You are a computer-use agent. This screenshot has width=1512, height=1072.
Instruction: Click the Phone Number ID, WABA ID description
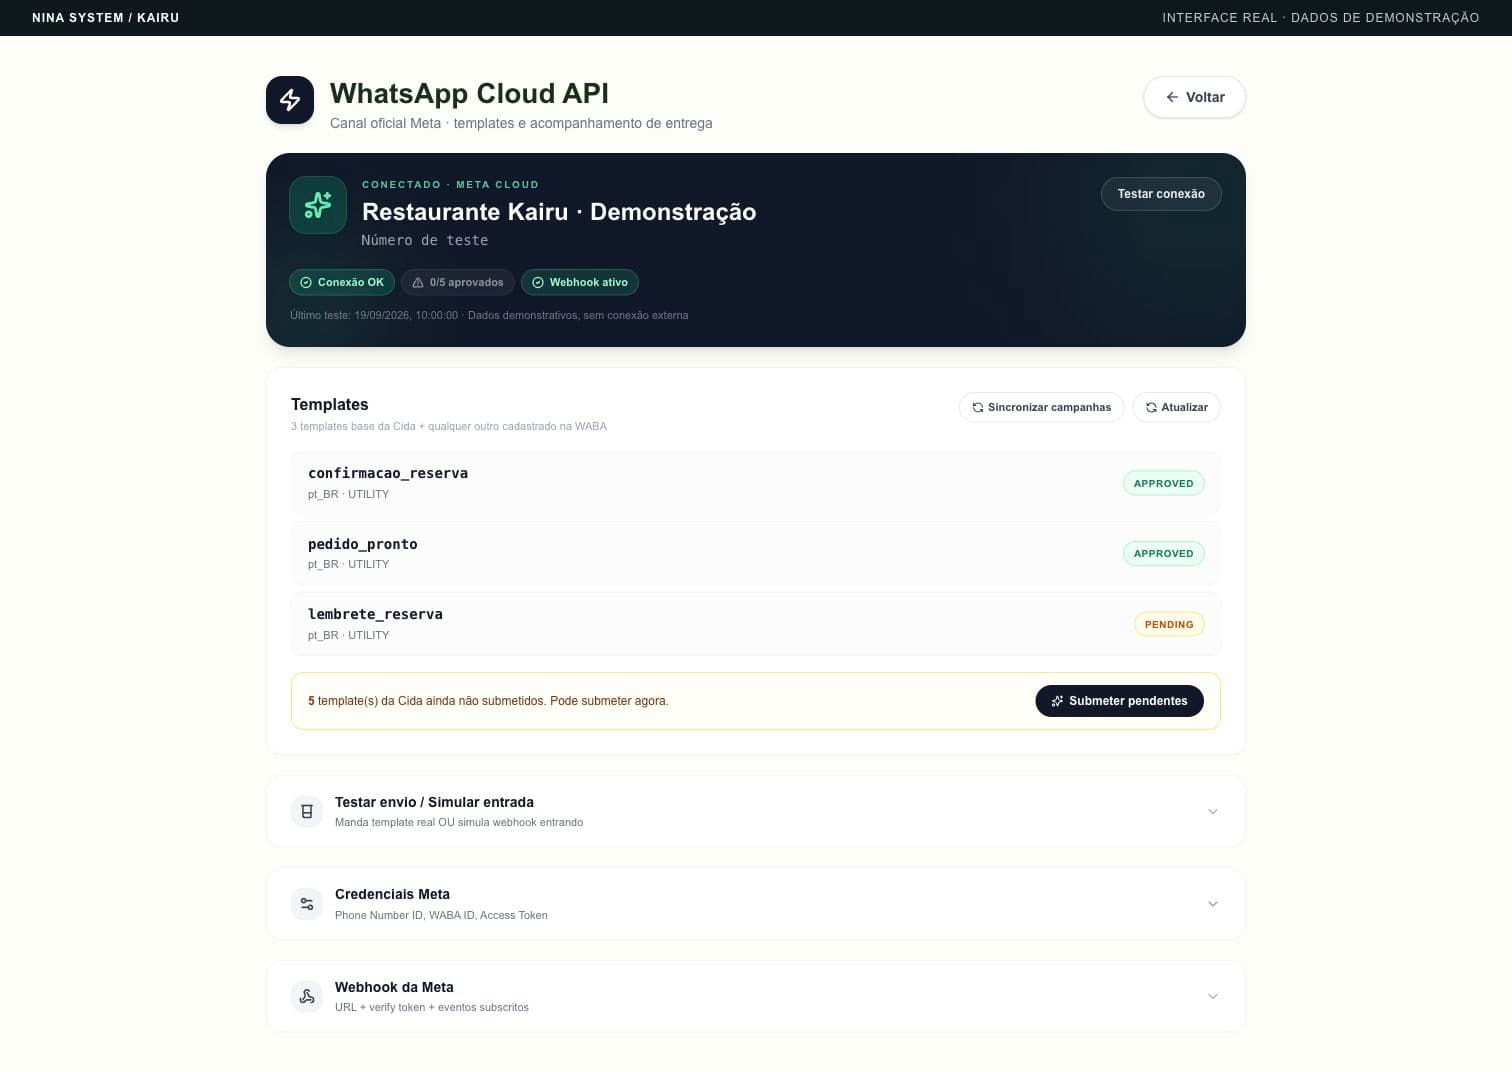click(441, 915)
